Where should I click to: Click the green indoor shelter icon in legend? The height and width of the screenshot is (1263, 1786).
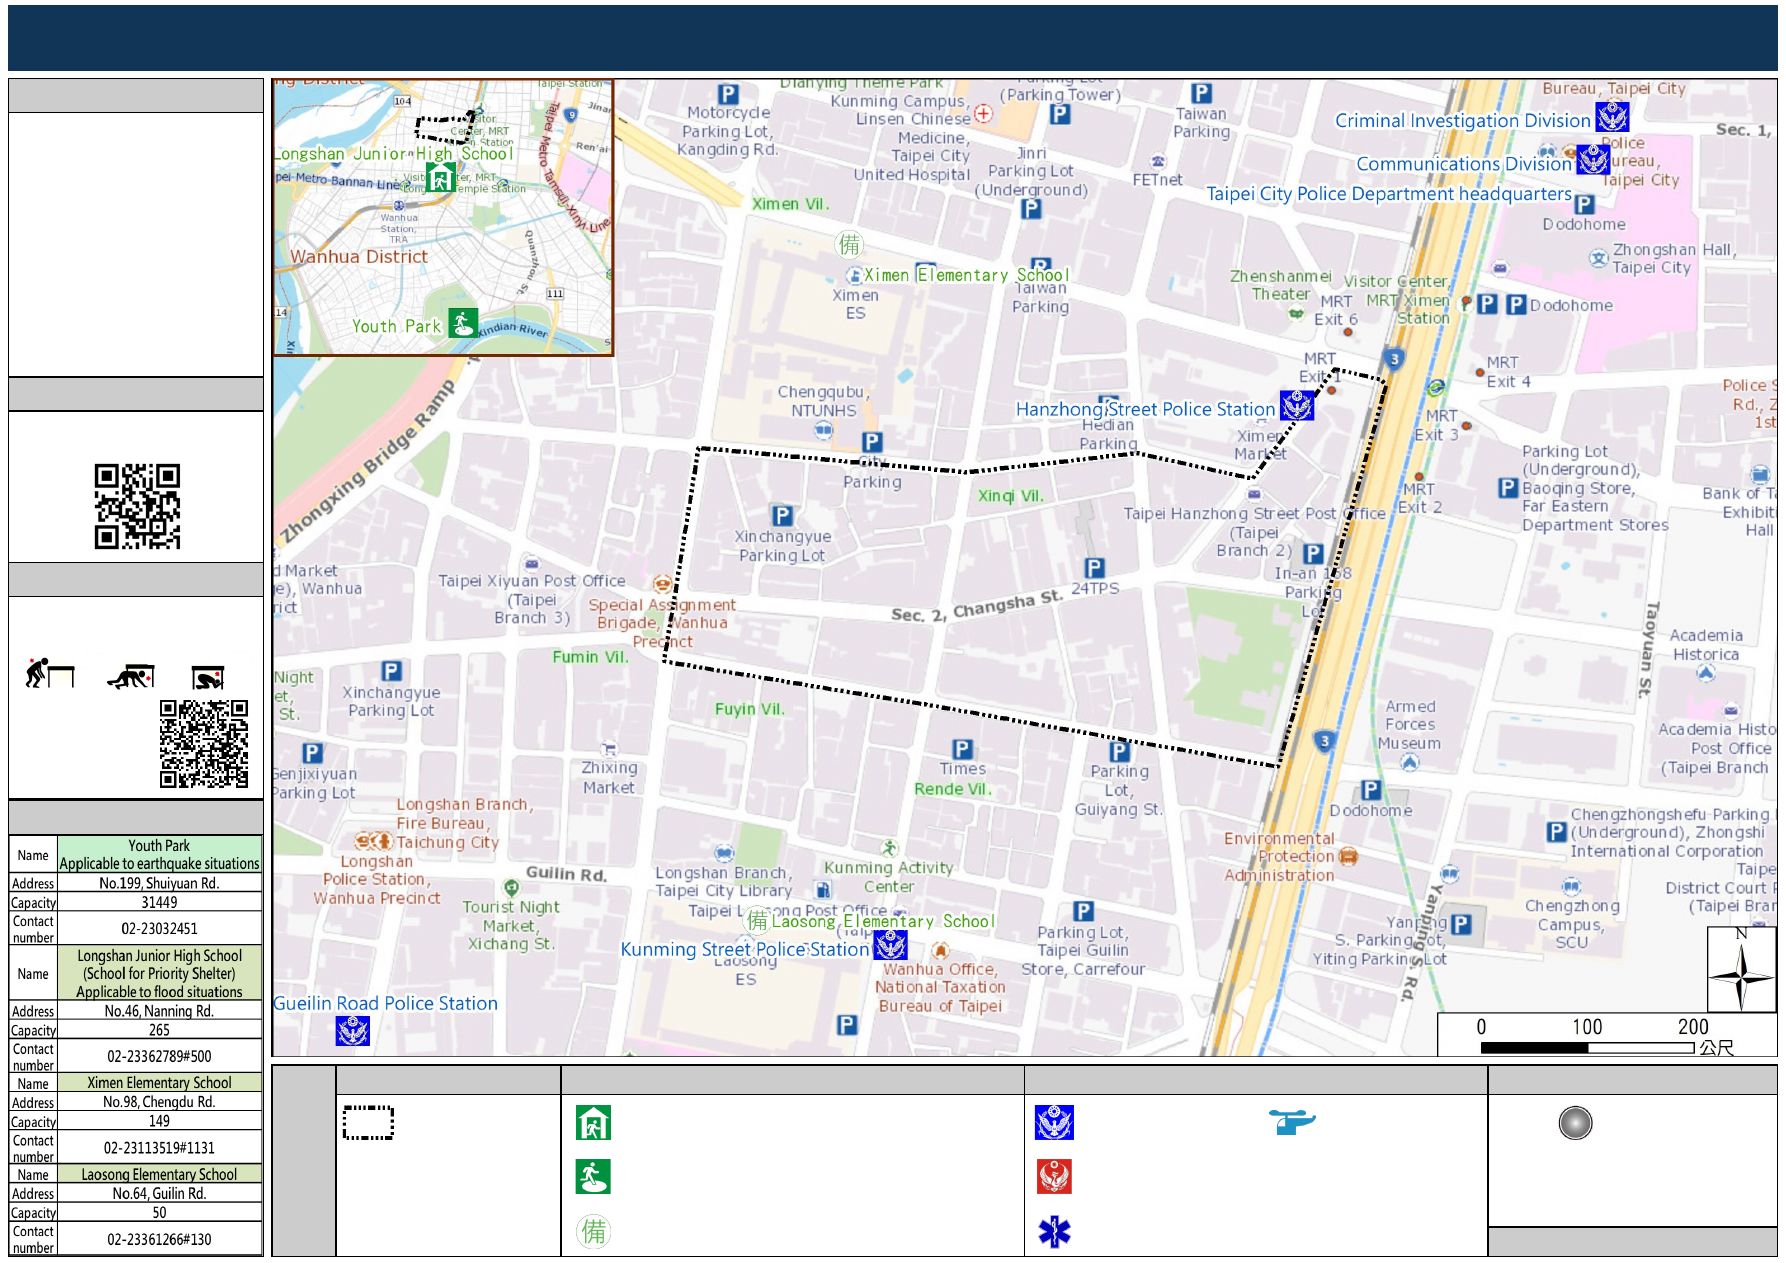(593, 1122)
